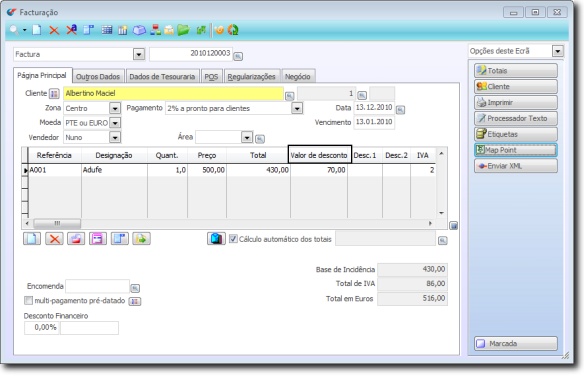The height and width of the screenshot is (376, 584).
Task: Select the Página Principal tab
Action: point(42,76)
